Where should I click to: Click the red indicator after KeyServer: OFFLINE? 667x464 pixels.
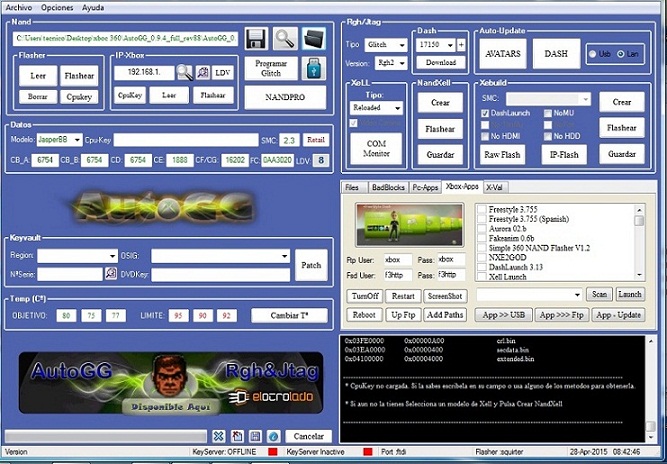point(273,452)
